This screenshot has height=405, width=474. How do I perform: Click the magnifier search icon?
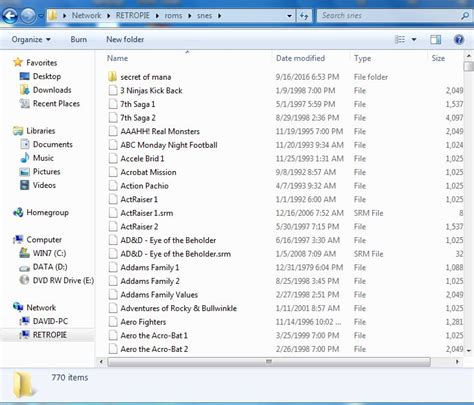pyautogui.click(x=464, y=16)
